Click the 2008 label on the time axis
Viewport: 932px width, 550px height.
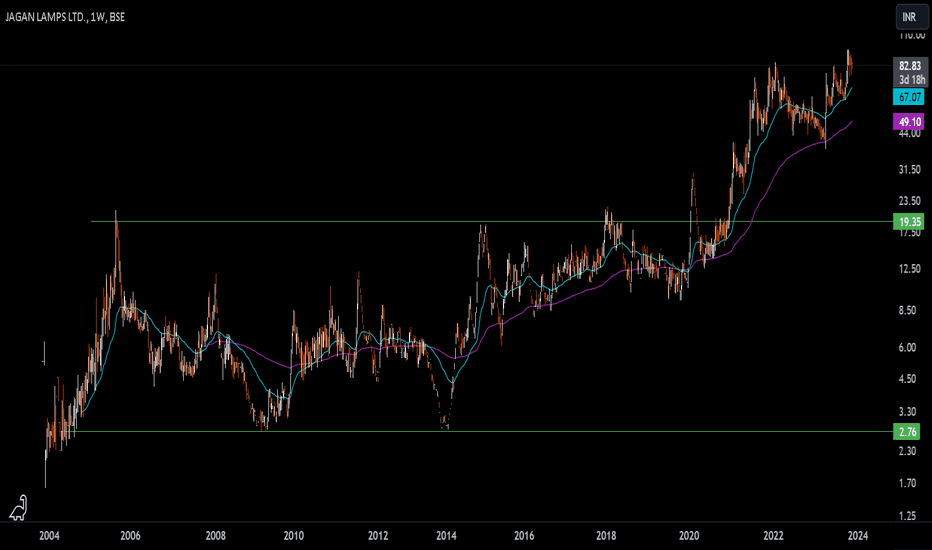pos(215,536)
